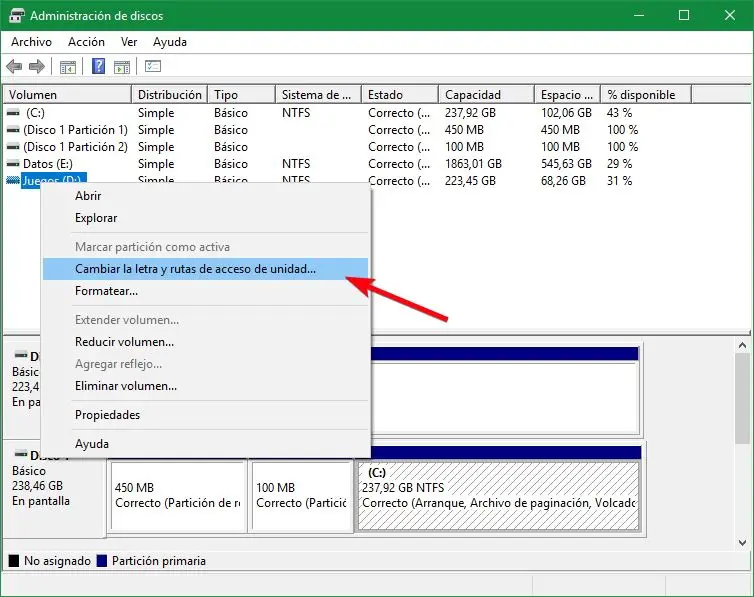Sort by Estado column header

400,95
